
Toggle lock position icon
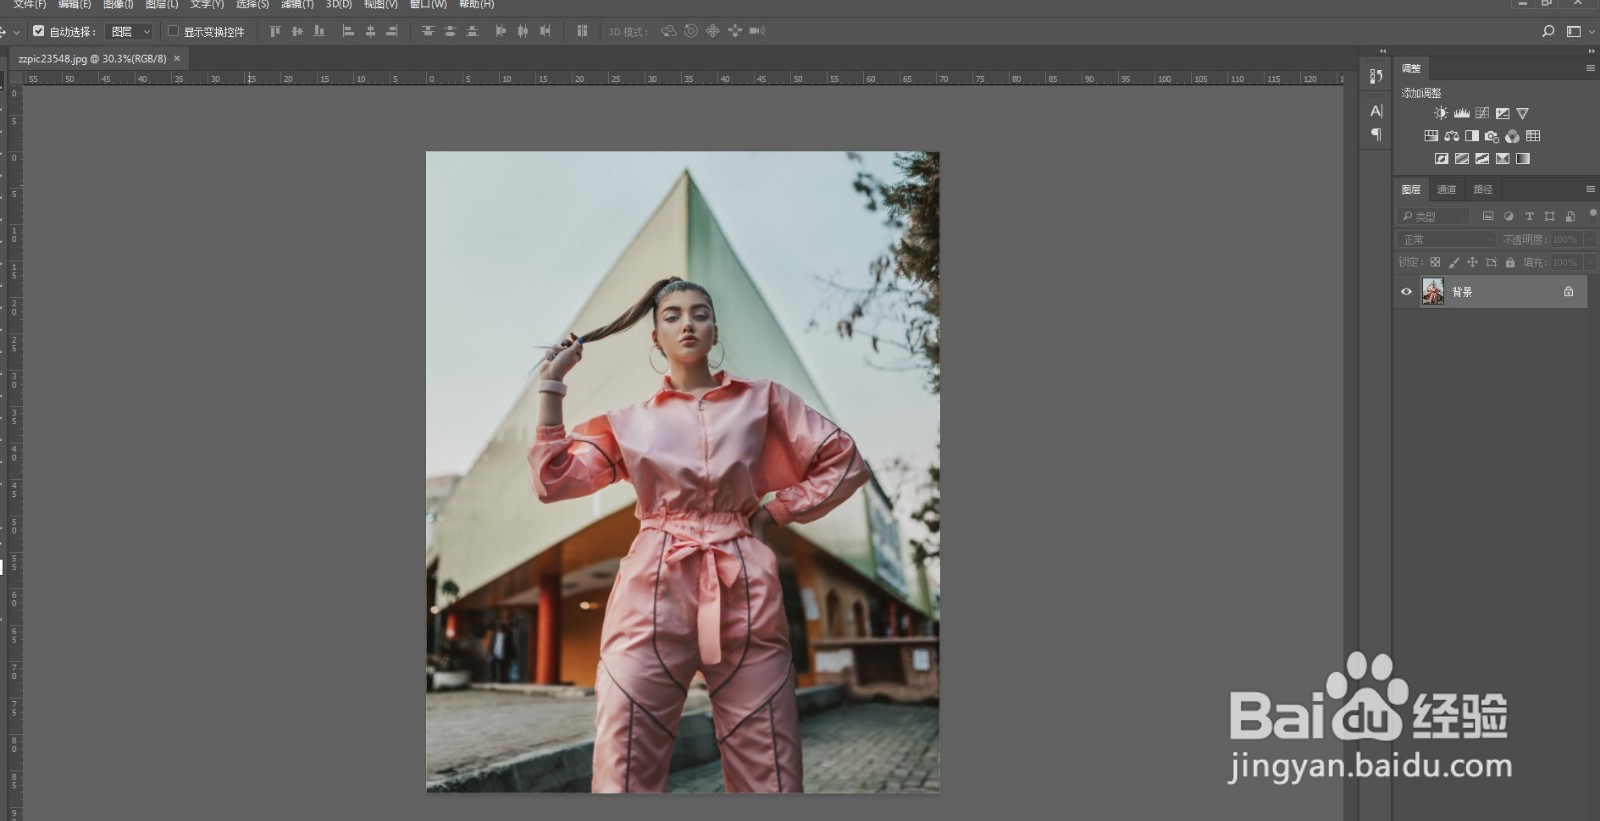(x=1472, y=262)
